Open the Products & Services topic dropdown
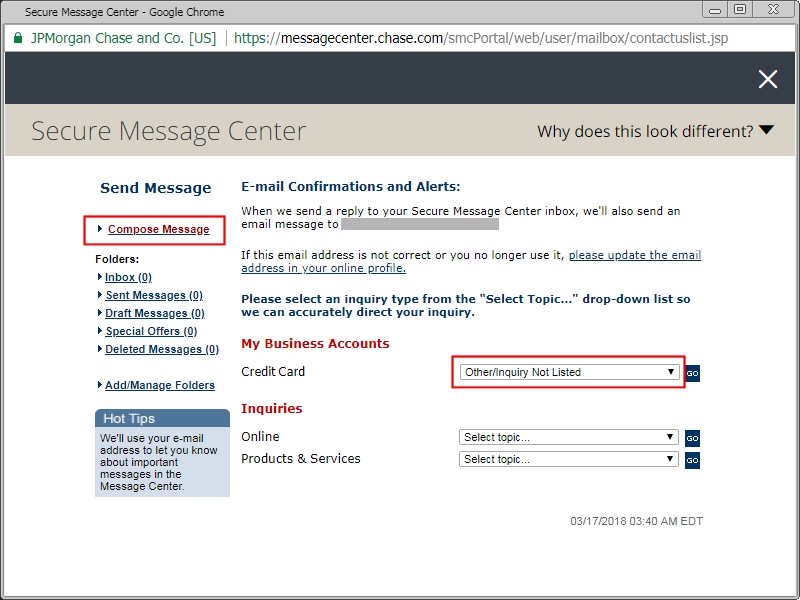800x600 pixels. (568, 459)
